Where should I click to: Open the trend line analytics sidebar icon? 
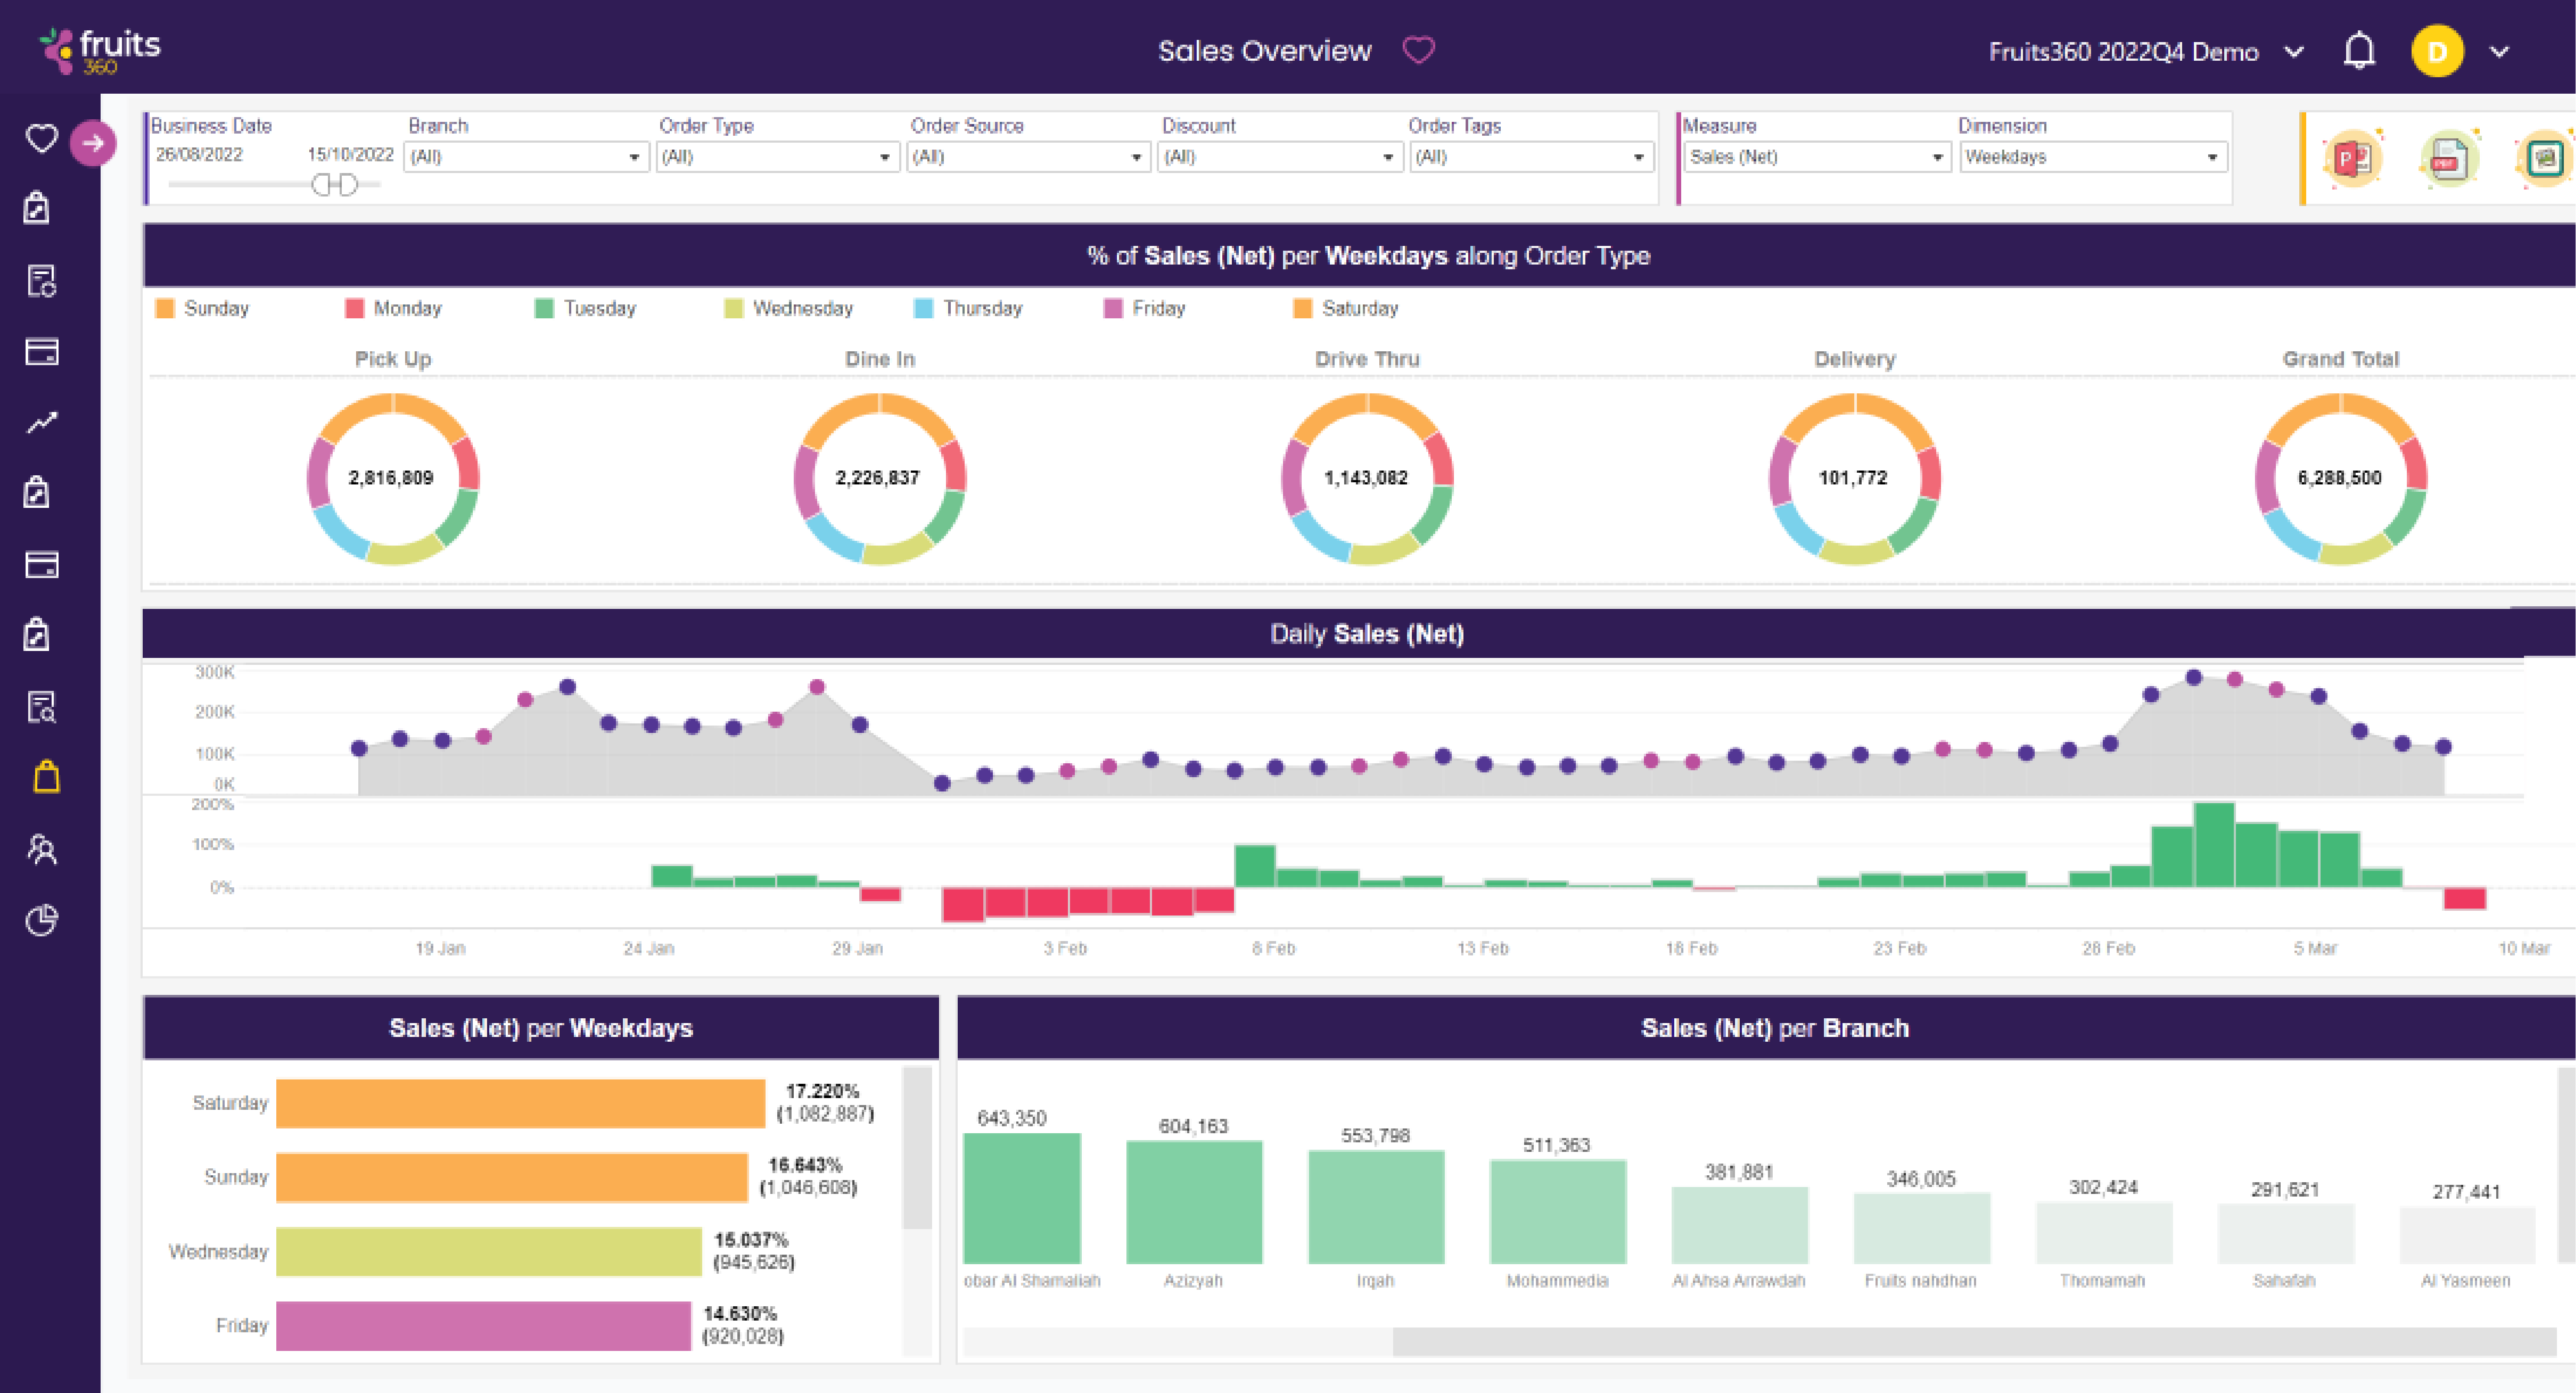(x=41, y=423)
